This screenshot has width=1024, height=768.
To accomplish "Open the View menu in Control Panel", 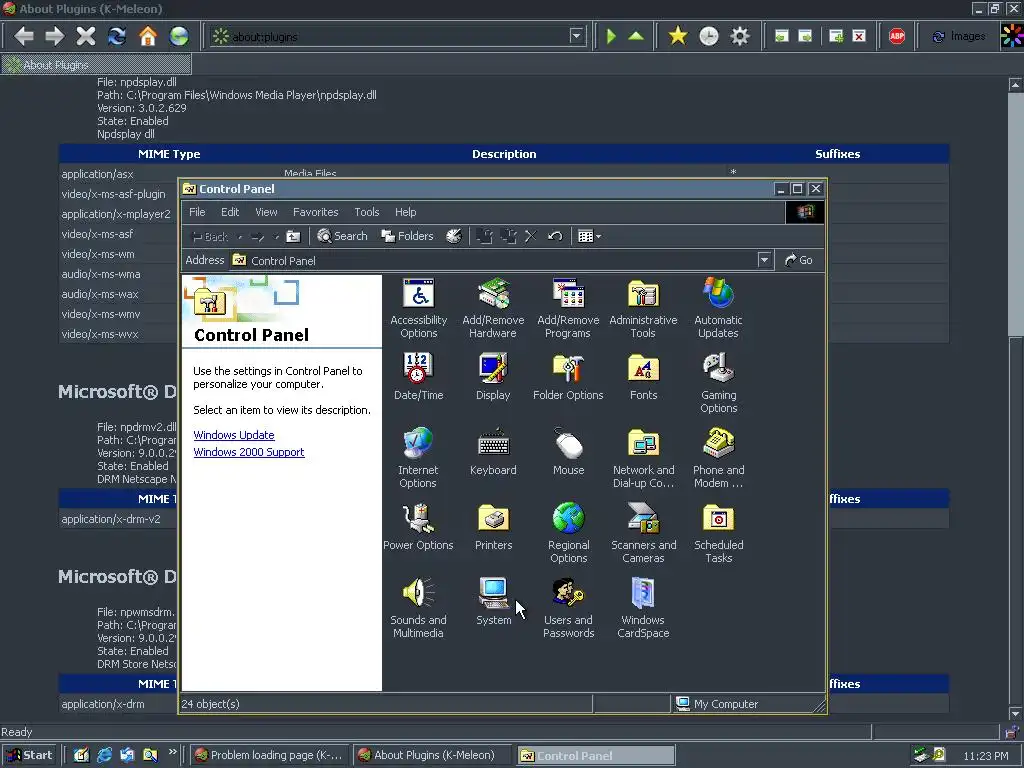I will pyautogui.click(x=266, y=212).
